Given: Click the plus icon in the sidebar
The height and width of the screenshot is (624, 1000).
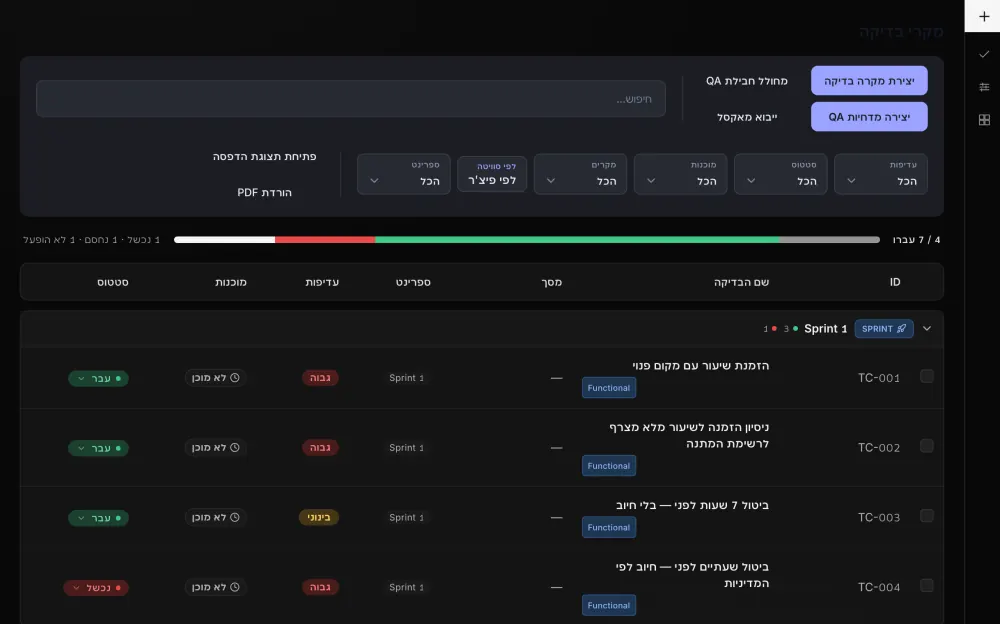Looking at the screenshot, I should click(x=983, y=16).
